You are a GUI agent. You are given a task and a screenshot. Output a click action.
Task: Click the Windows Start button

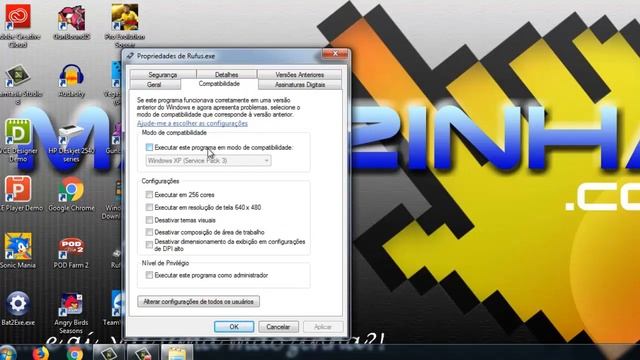pos(7,353)
